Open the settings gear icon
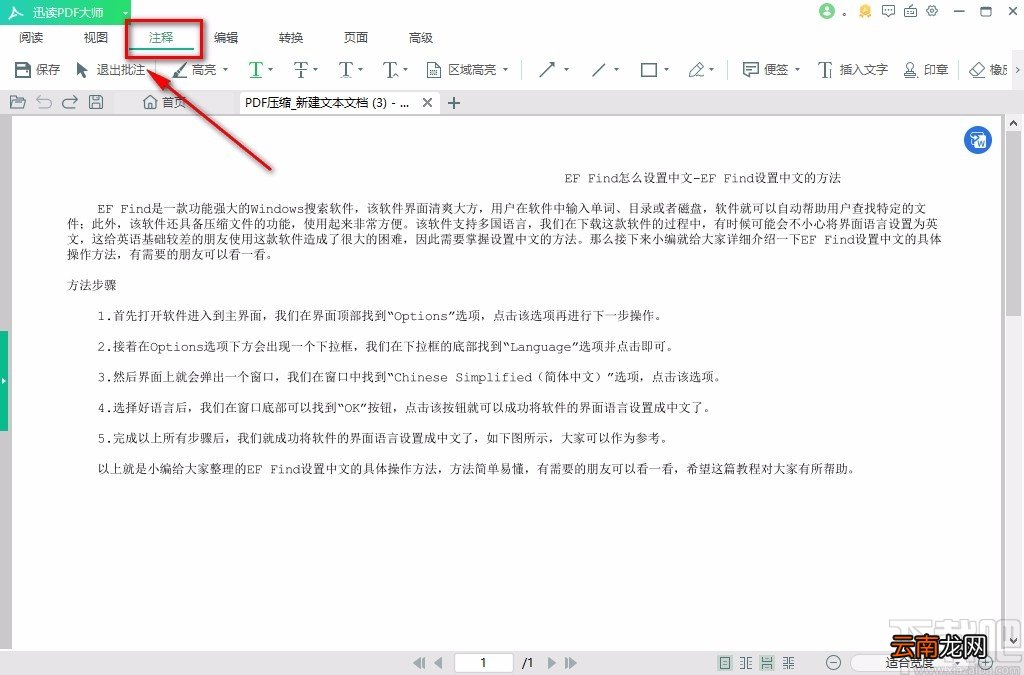 point(933,11)
